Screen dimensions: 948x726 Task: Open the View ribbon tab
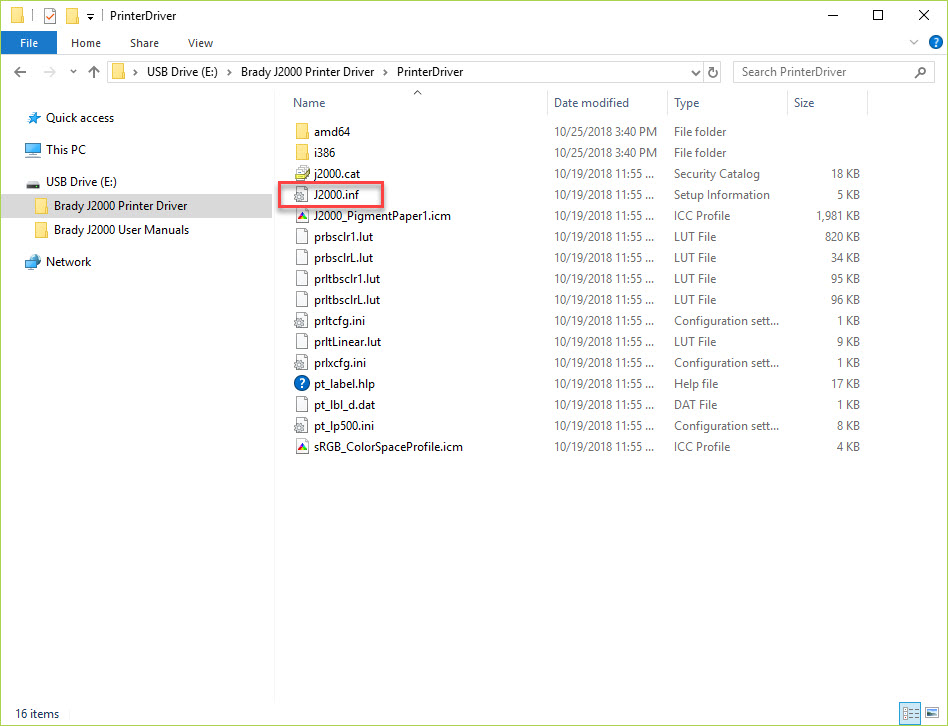(x=200, y=43)
